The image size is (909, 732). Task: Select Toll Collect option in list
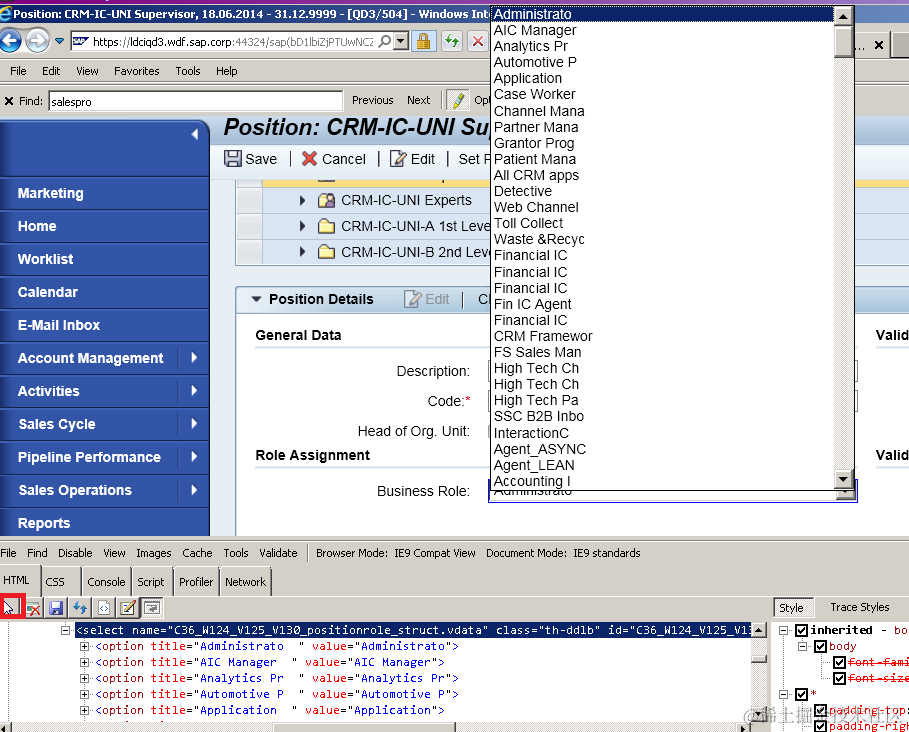(x=663, y=223)
